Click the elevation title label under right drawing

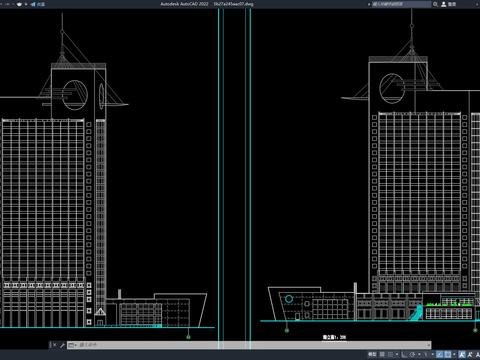[x=334, y=337]
